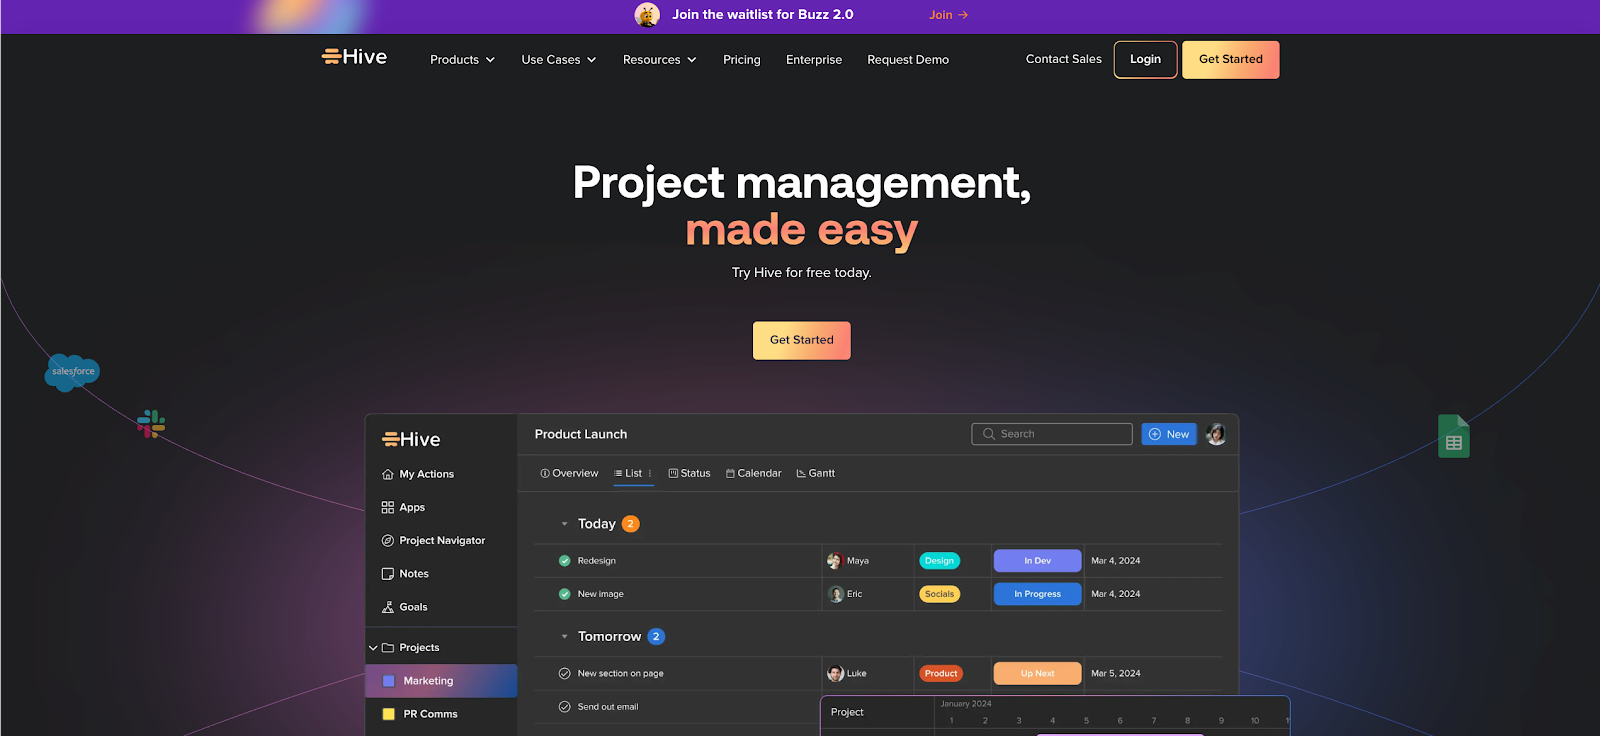Collapse the Today task section
The image size is (1600, 736).
point(564,524)
